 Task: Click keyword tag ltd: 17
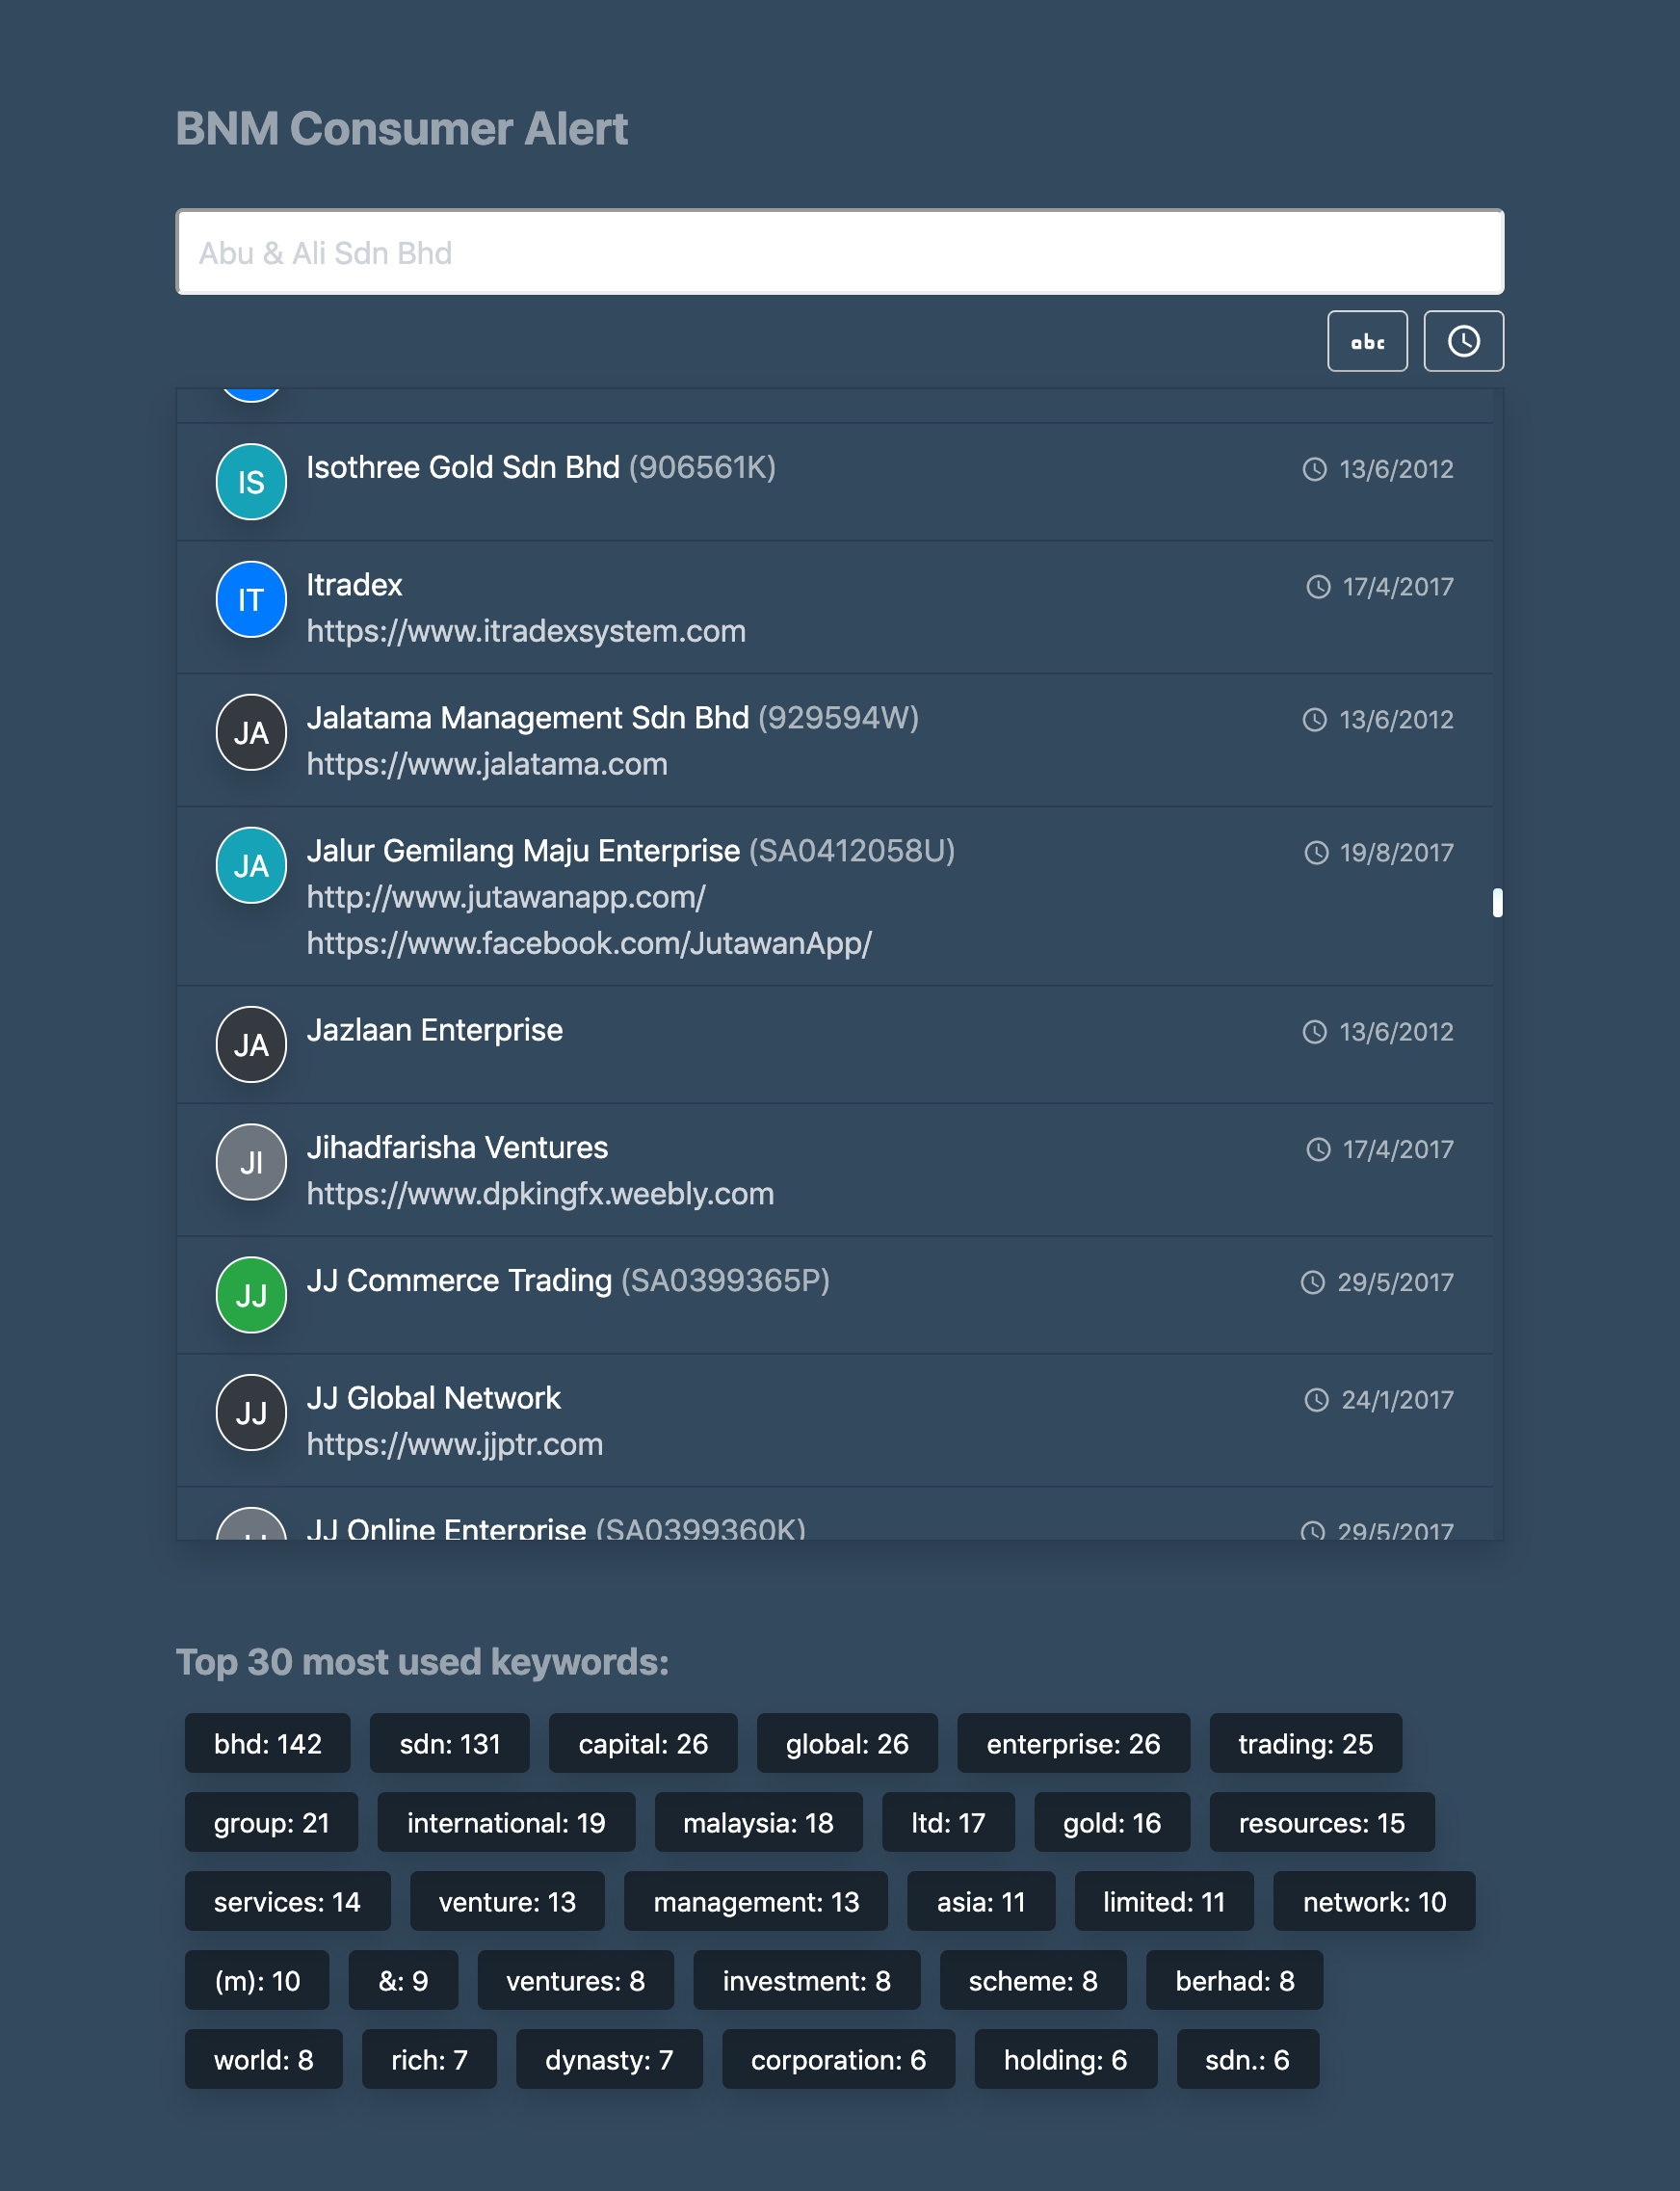(x=948, y=1822)
